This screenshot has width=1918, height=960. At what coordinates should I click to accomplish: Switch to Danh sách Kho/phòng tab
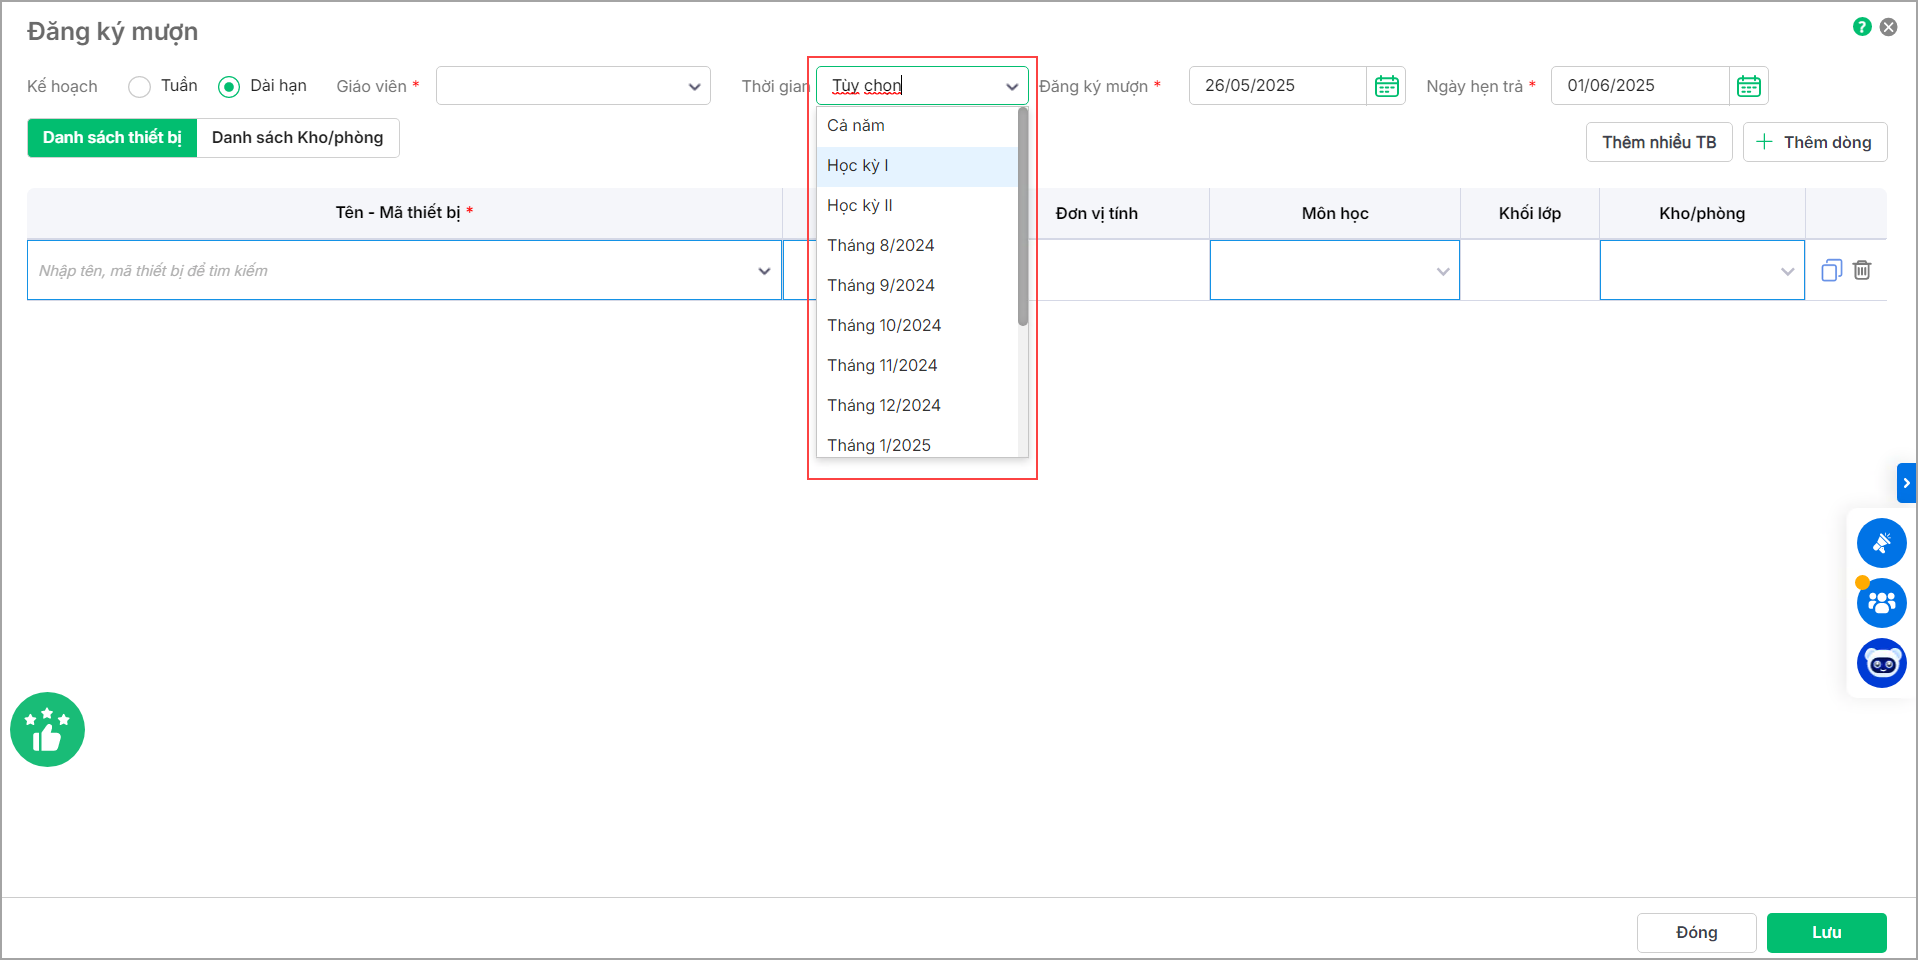(x=297, y=138)
